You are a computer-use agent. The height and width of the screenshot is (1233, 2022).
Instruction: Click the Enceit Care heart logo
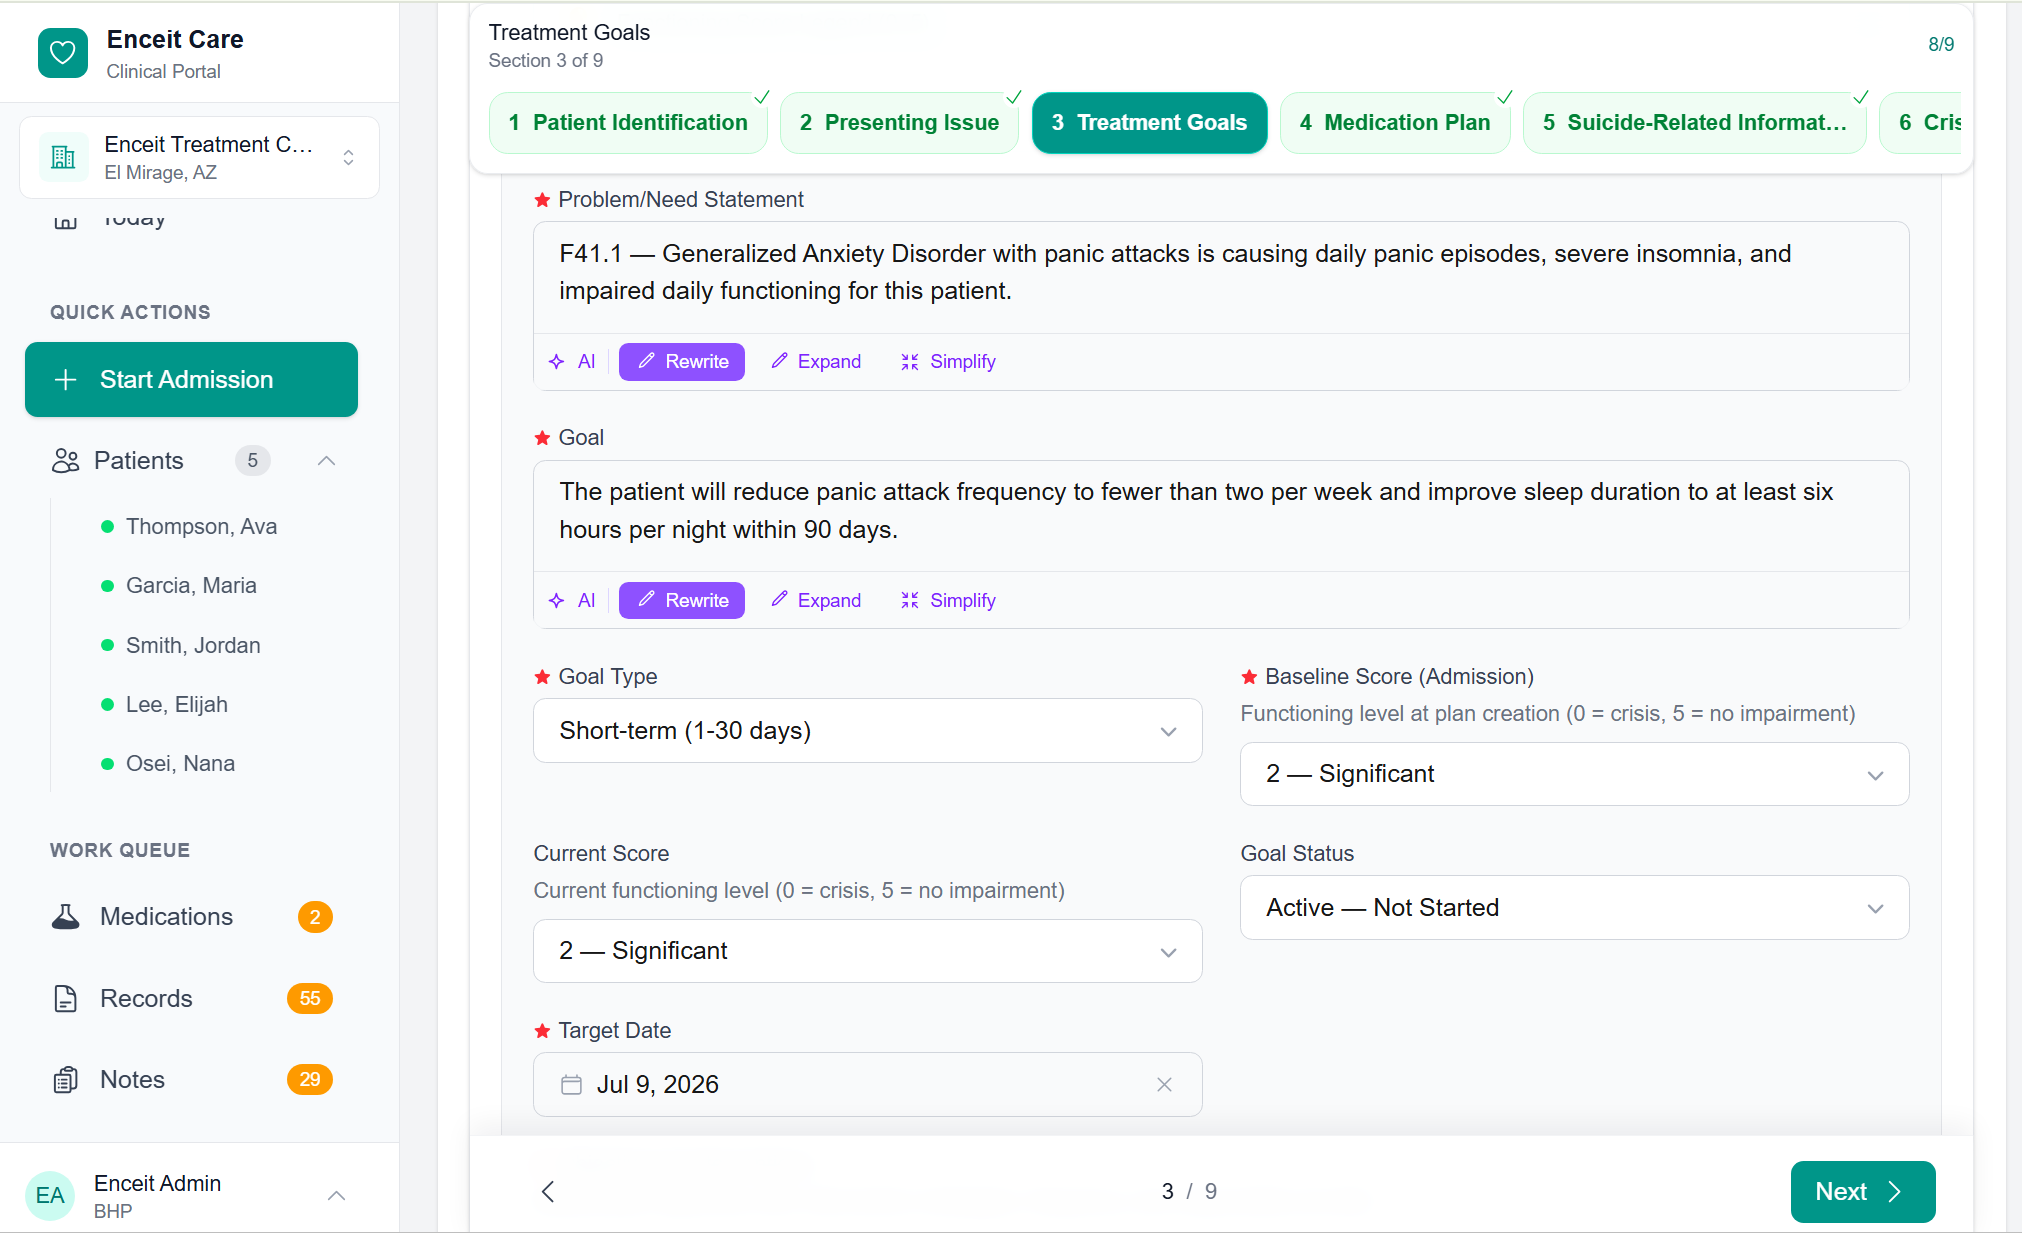pyautogui.click(x=63, y=53)
